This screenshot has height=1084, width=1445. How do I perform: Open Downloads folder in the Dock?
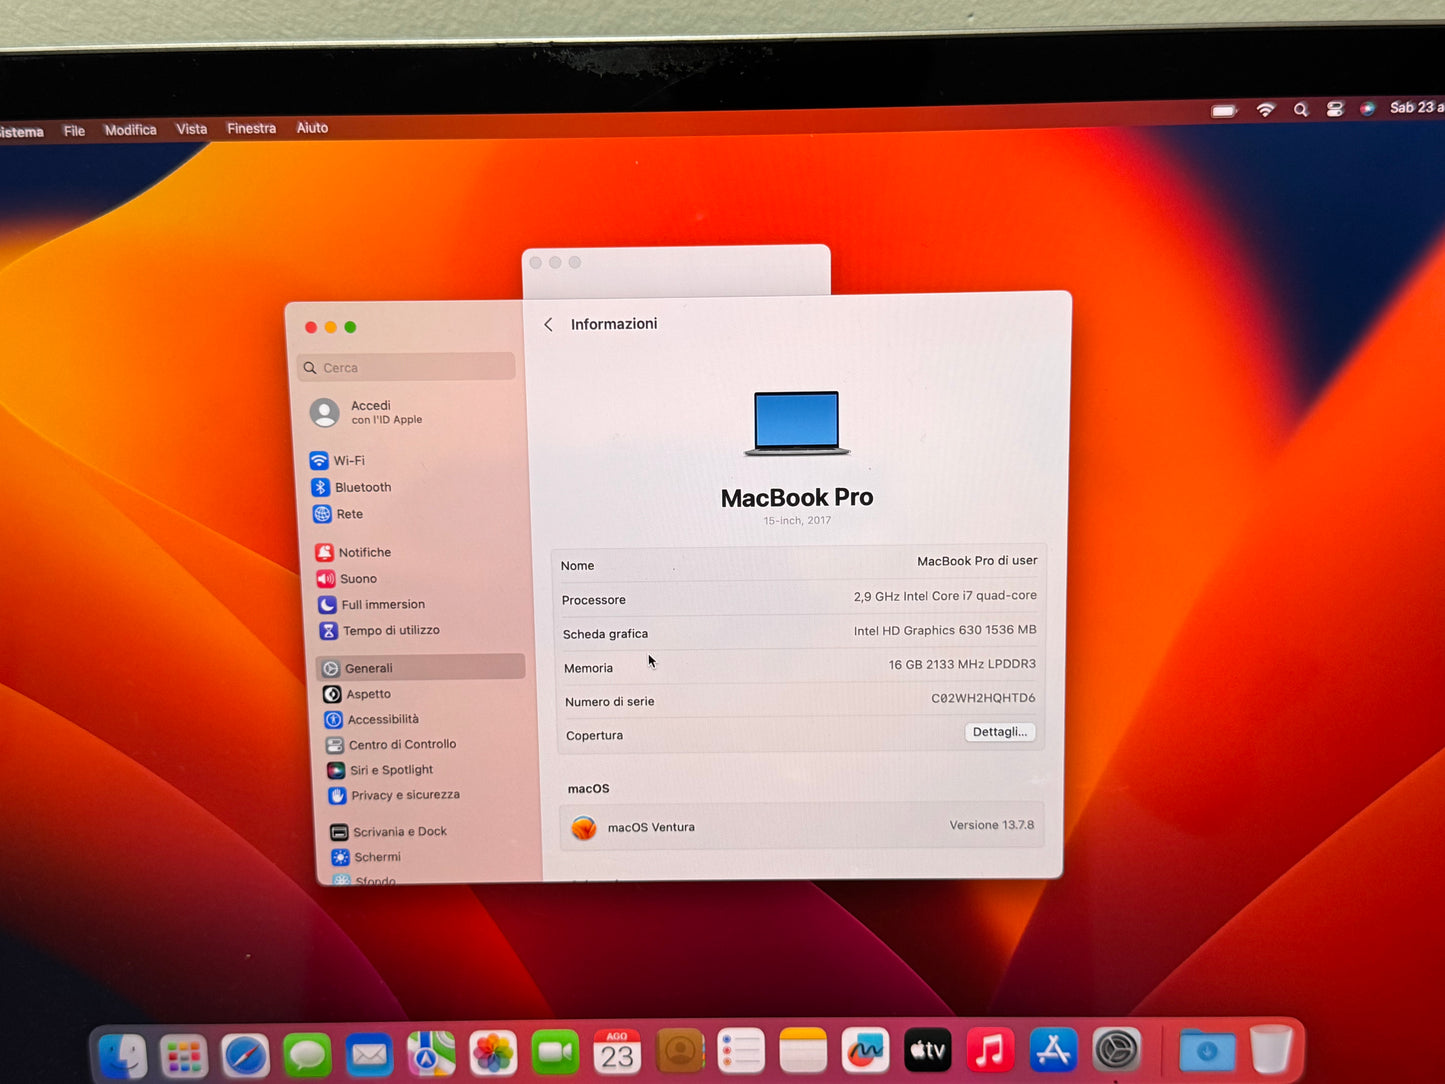point(1207,1050)
